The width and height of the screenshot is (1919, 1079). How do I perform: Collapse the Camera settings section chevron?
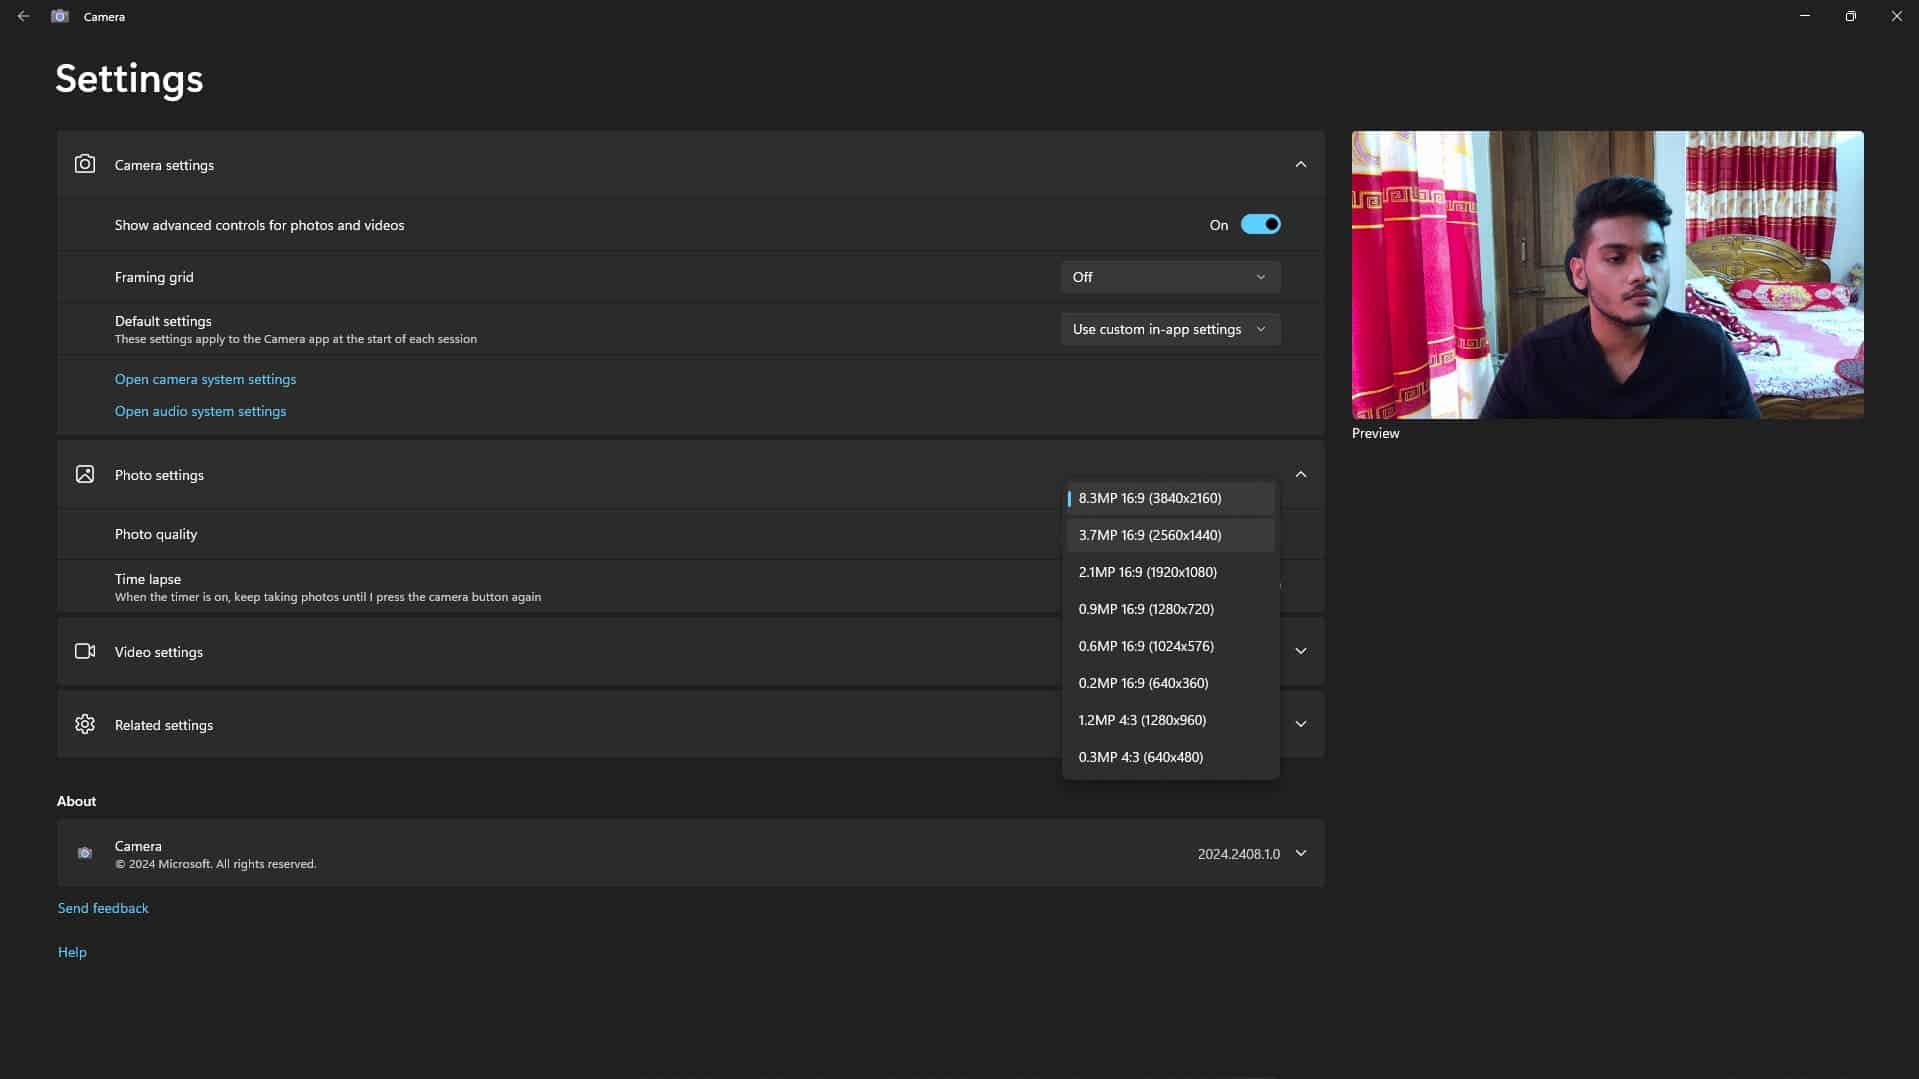click(1300, 164)
